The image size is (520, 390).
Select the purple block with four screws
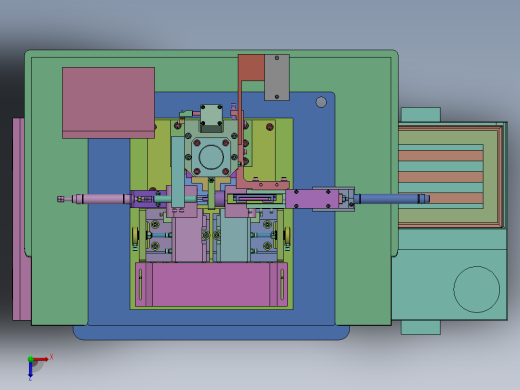click(x=312, y=199)
